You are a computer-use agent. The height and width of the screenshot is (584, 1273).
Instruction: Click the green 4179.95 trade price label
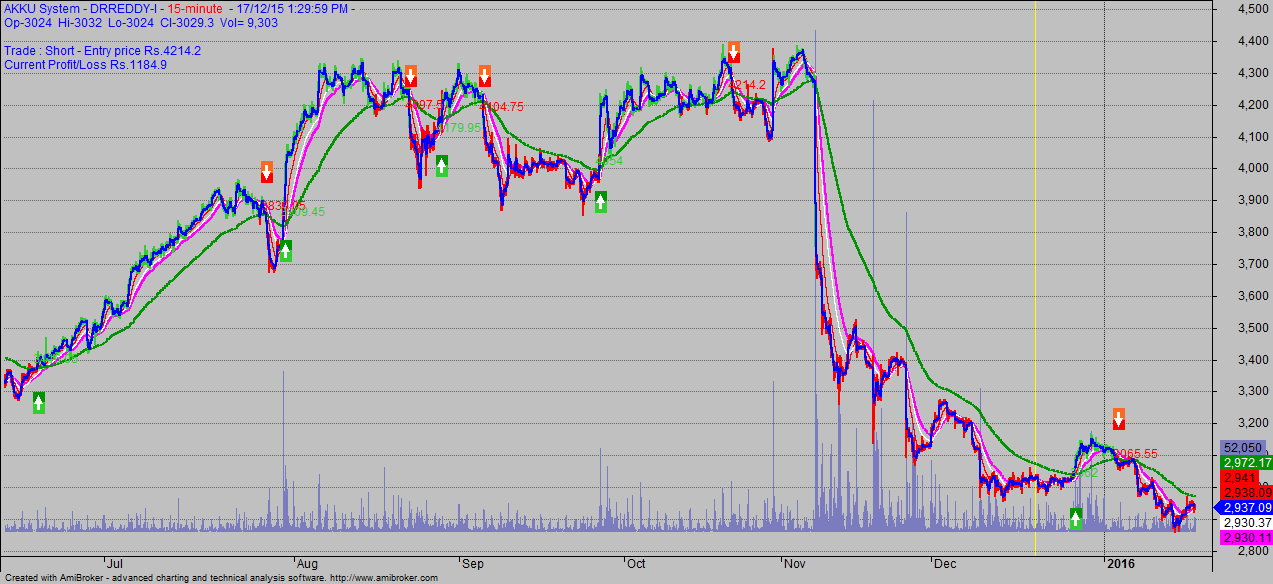(x=460, y=128)
